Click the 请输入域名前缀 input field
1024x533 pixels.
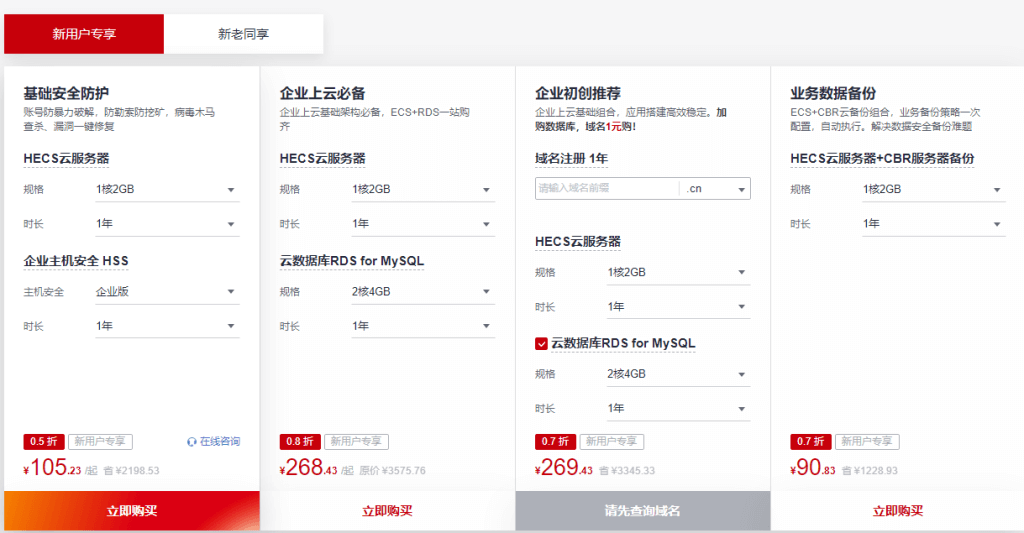coord(607,189)
